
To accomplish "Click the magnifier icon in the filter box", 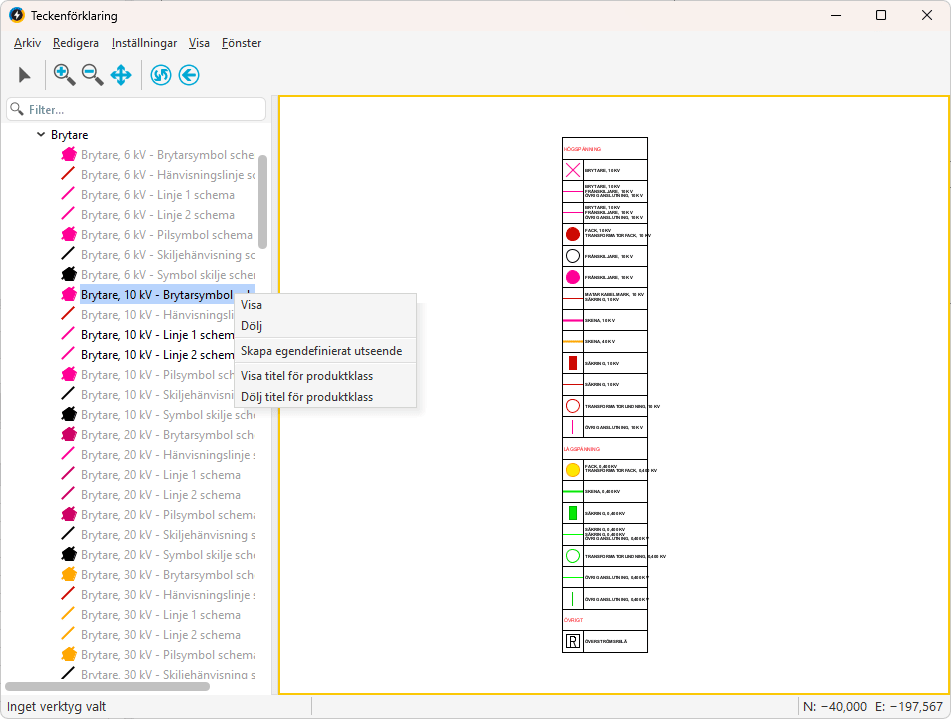I will [x=17, y=109].
